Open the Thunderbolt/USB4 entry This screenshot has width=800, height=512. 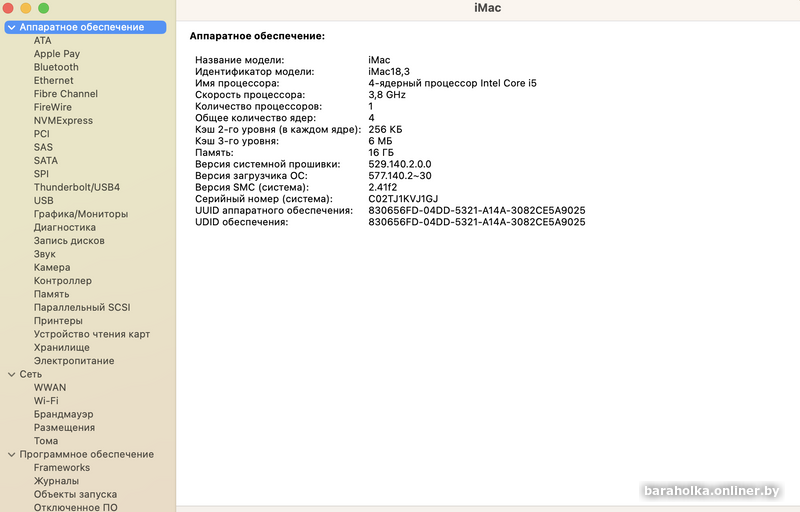pyautogui.click(x=77, y=187)
